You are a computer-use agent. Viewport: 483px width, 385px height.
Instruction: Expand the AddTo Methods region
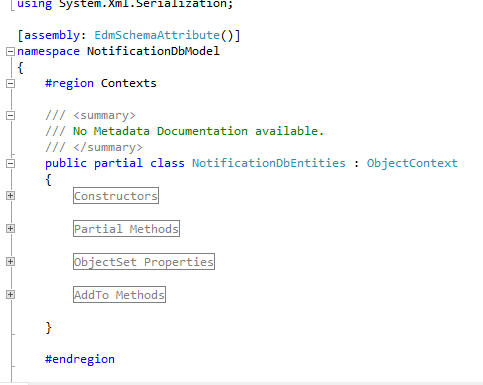point(11,295)
